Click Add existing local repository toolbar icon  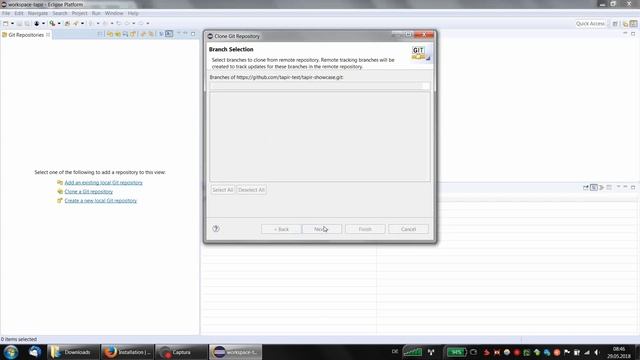[110, 34]
